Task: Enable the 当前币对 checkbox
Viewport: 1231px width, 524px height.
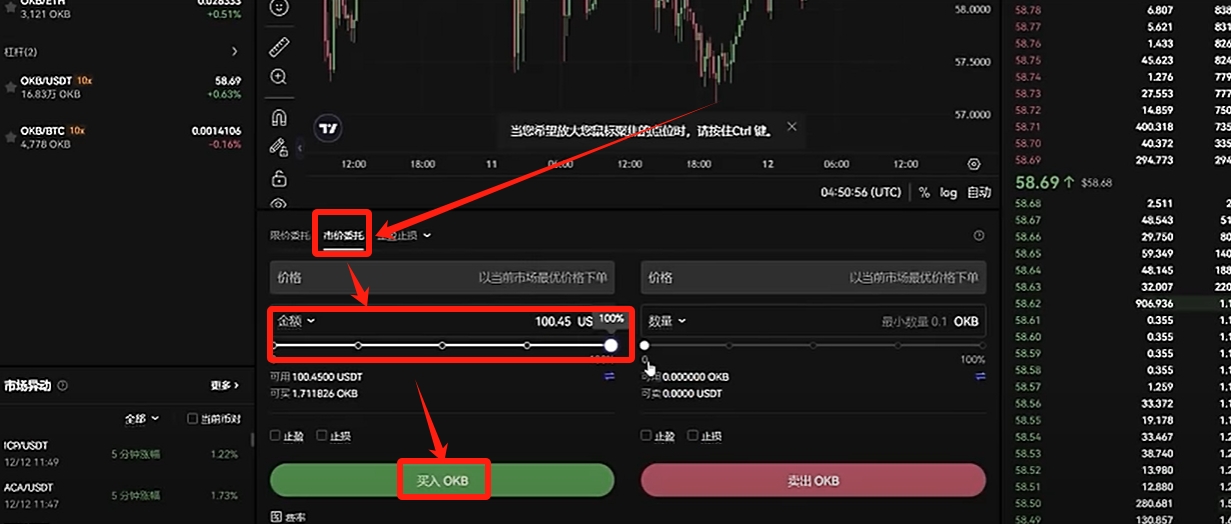Action: (x=193, y=419)
